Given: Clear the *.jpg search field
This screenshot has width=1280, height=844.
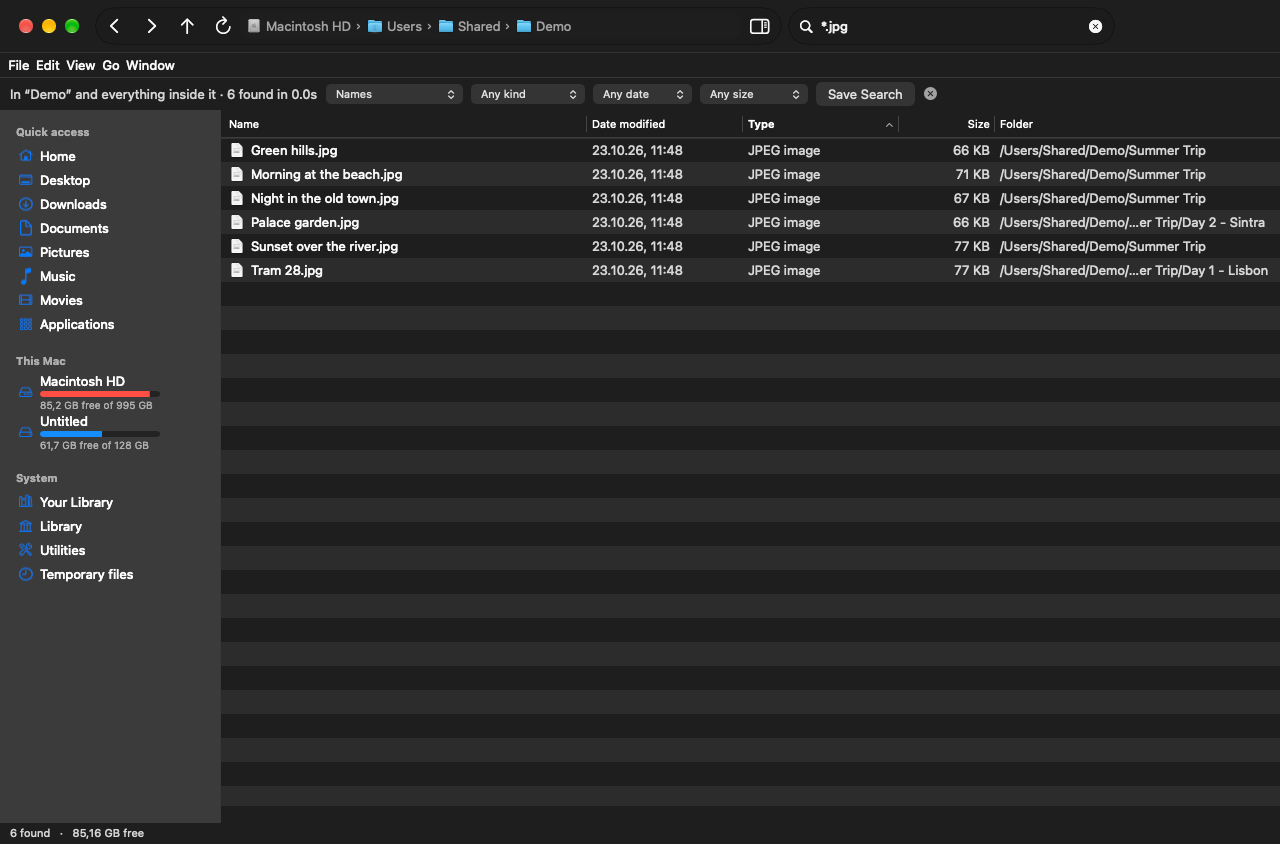Looking at the screenshot, I should point(1095,27).
